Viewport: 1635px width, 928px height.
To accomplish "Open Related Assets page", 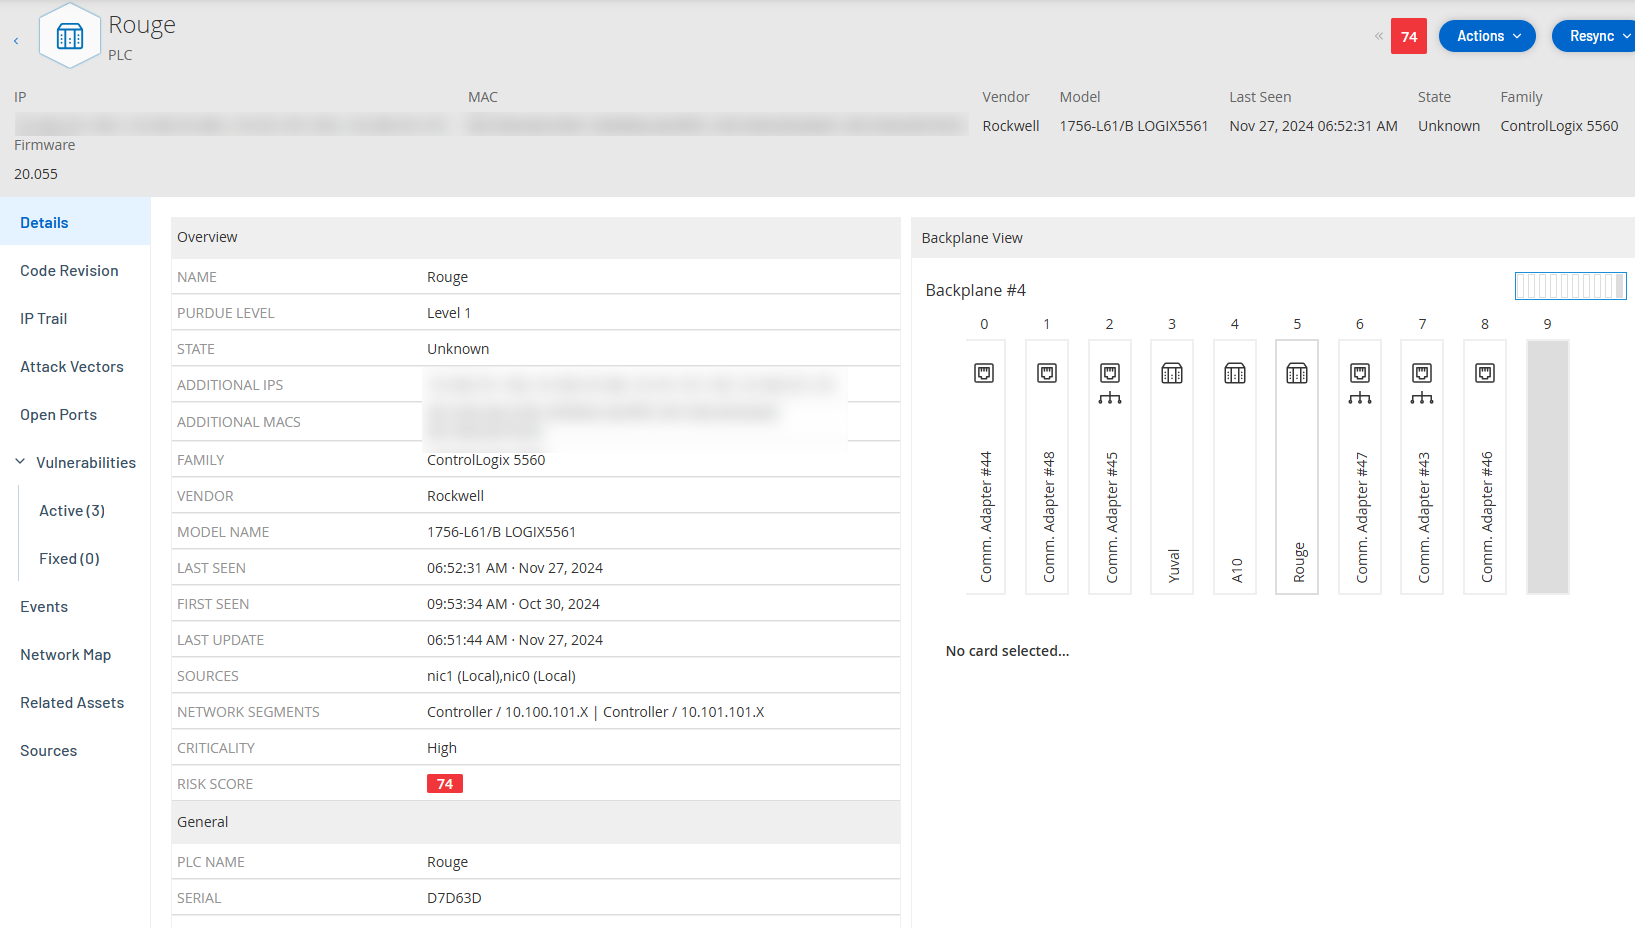I will pos(72,703).
